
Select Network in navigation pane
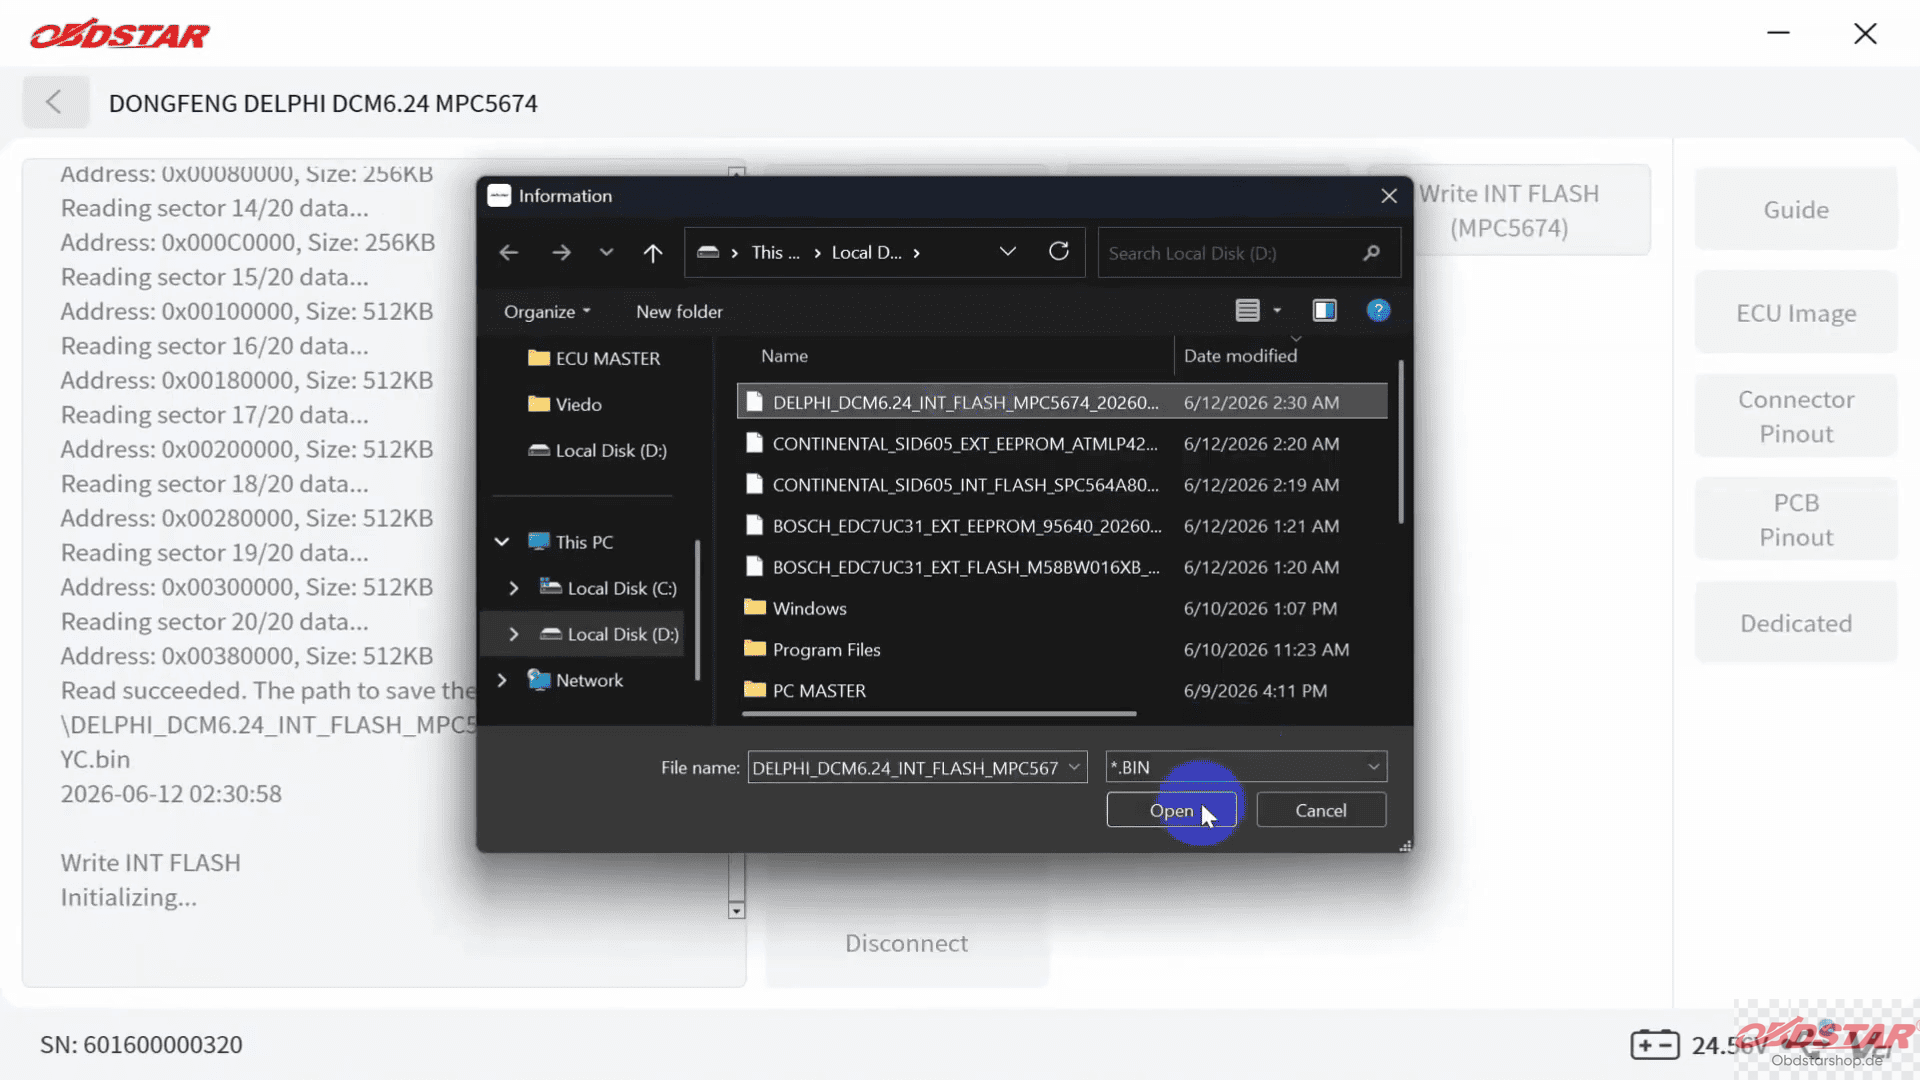click(x=576, y=680)
